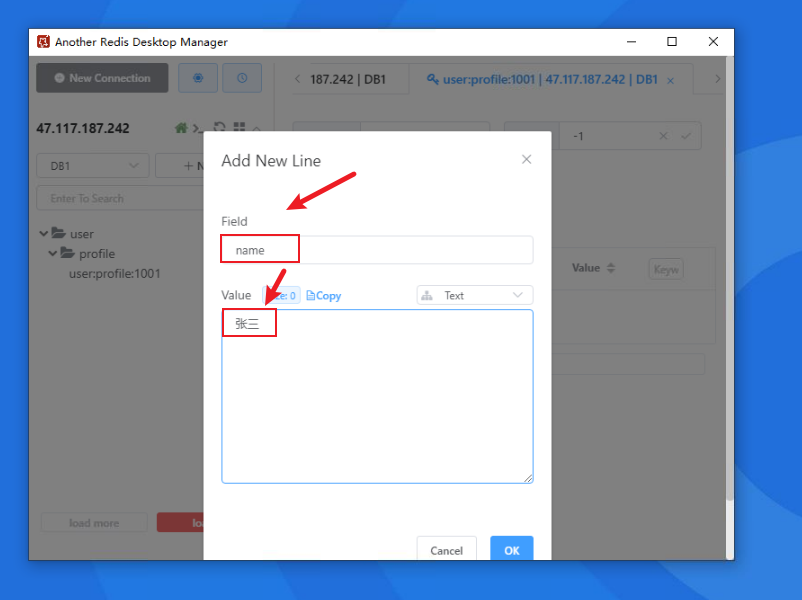Viewport: 802px width, 600px height.
Task: Close the user:profile:1001 tab
Action: coord(671,80)
